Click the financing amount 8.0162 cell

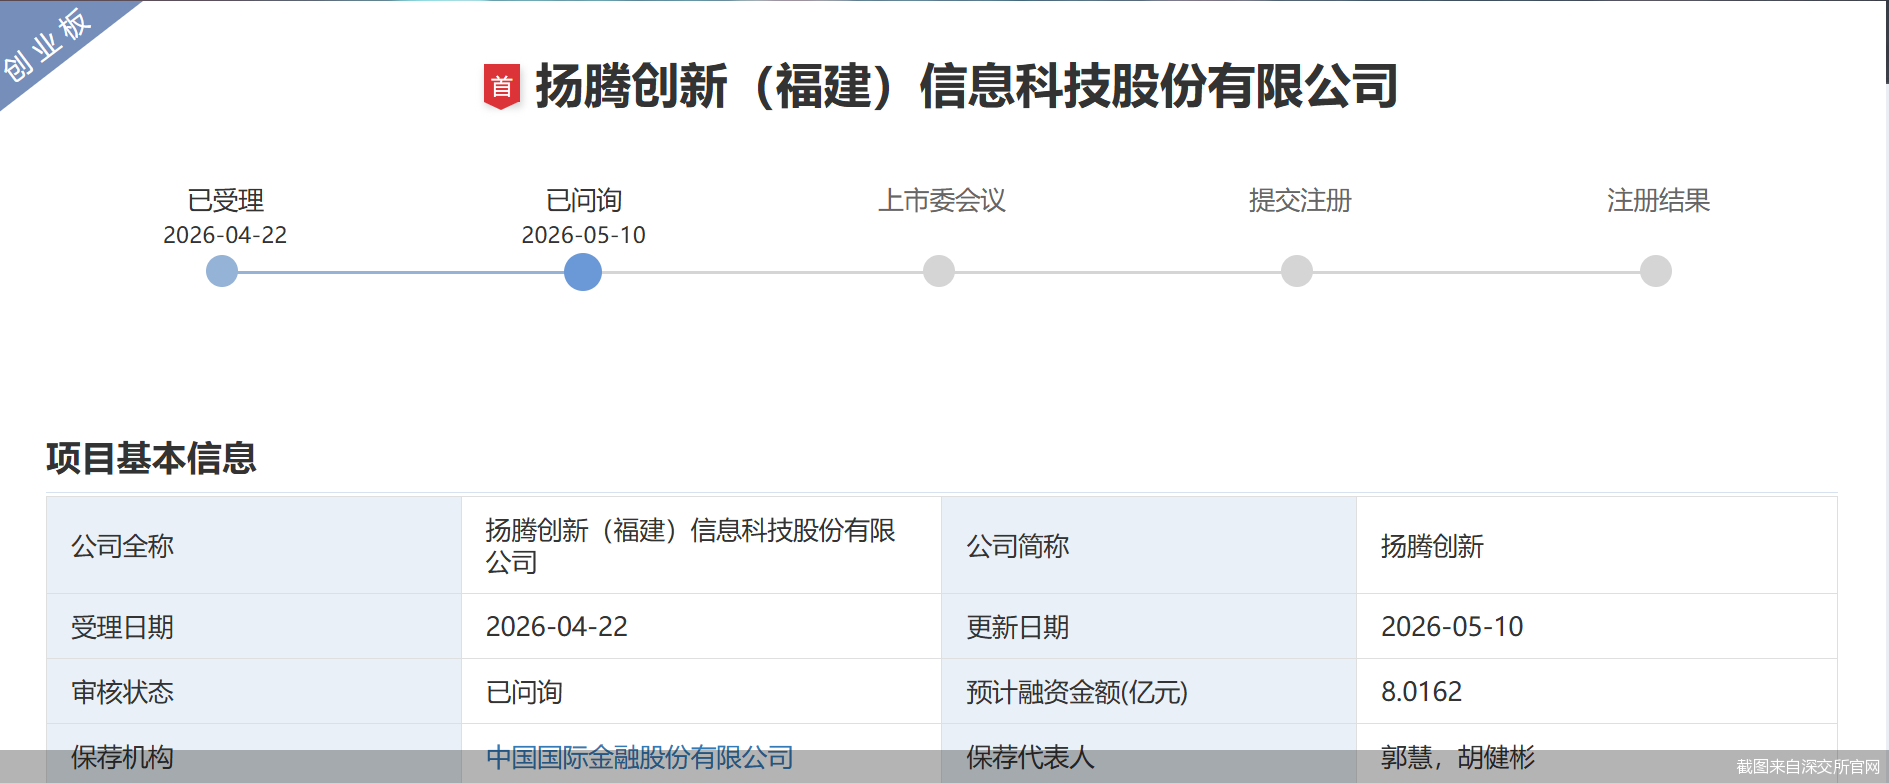tap(1597, 691)
